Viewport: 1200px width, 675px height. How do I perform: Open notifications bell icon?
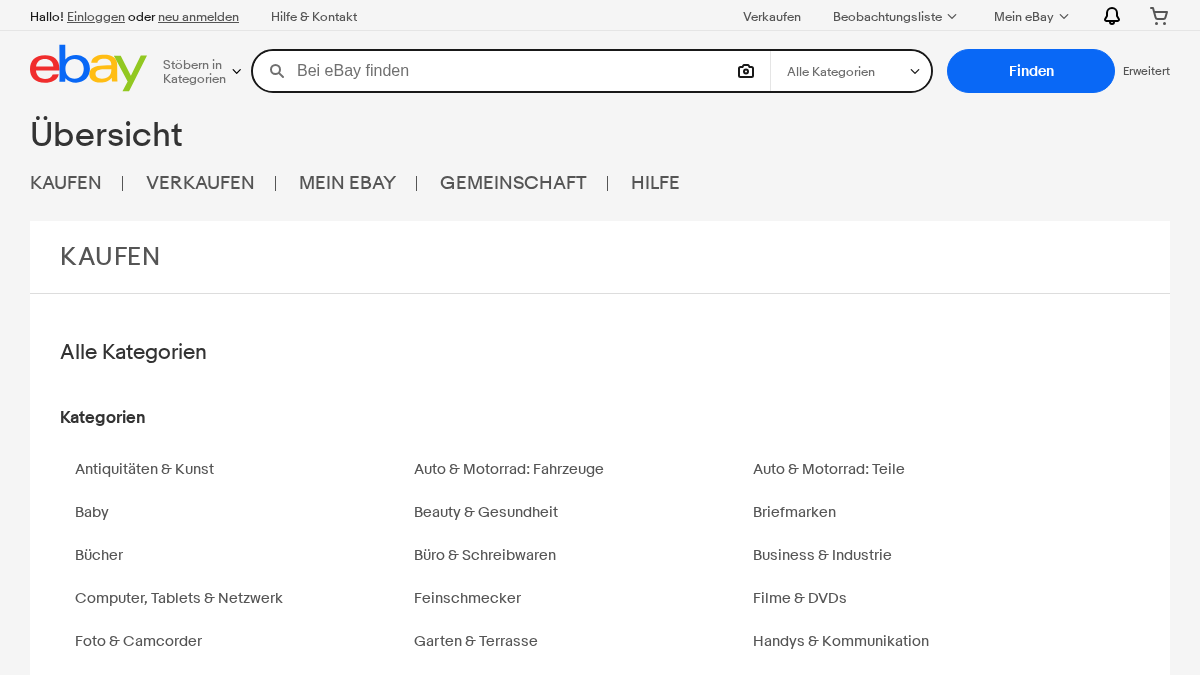click(1112, 16)
